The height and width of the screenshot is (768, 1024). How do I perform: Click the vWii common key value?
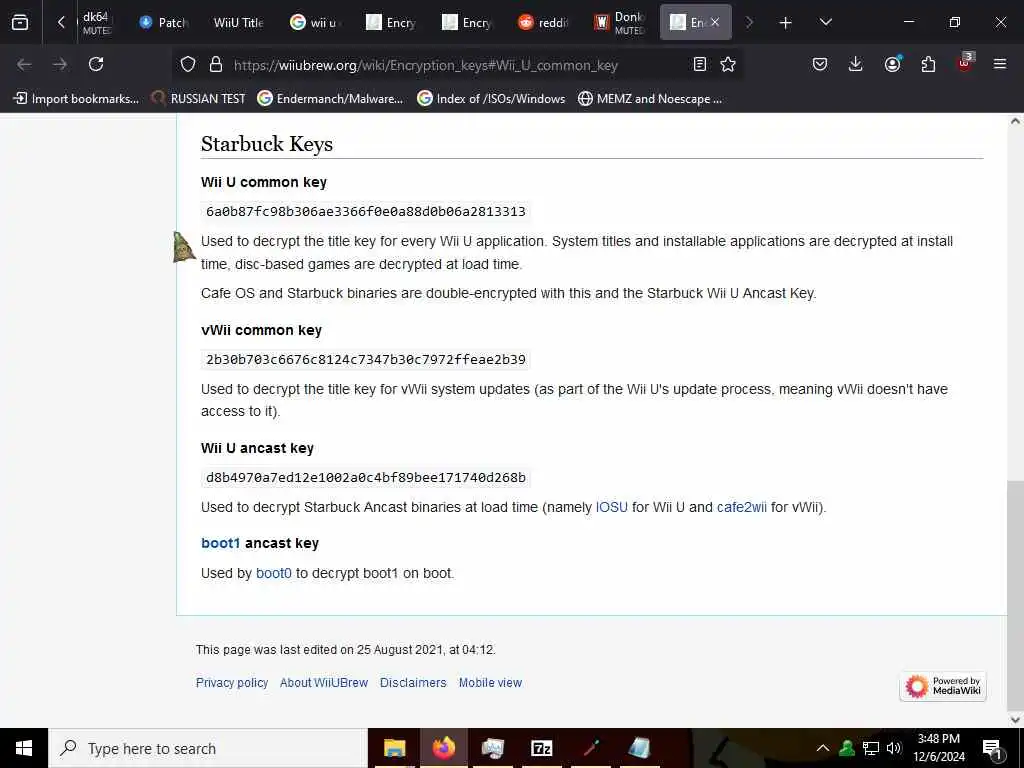366,359
